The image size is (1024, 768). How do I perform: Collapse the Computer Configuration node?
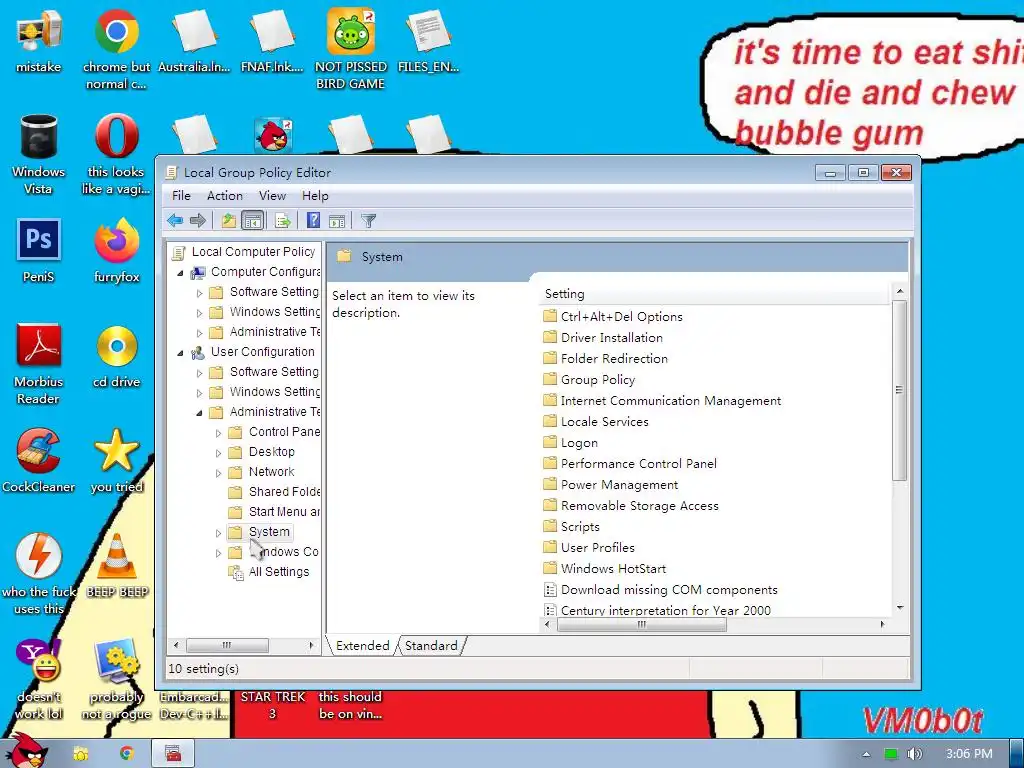[180, 273]
